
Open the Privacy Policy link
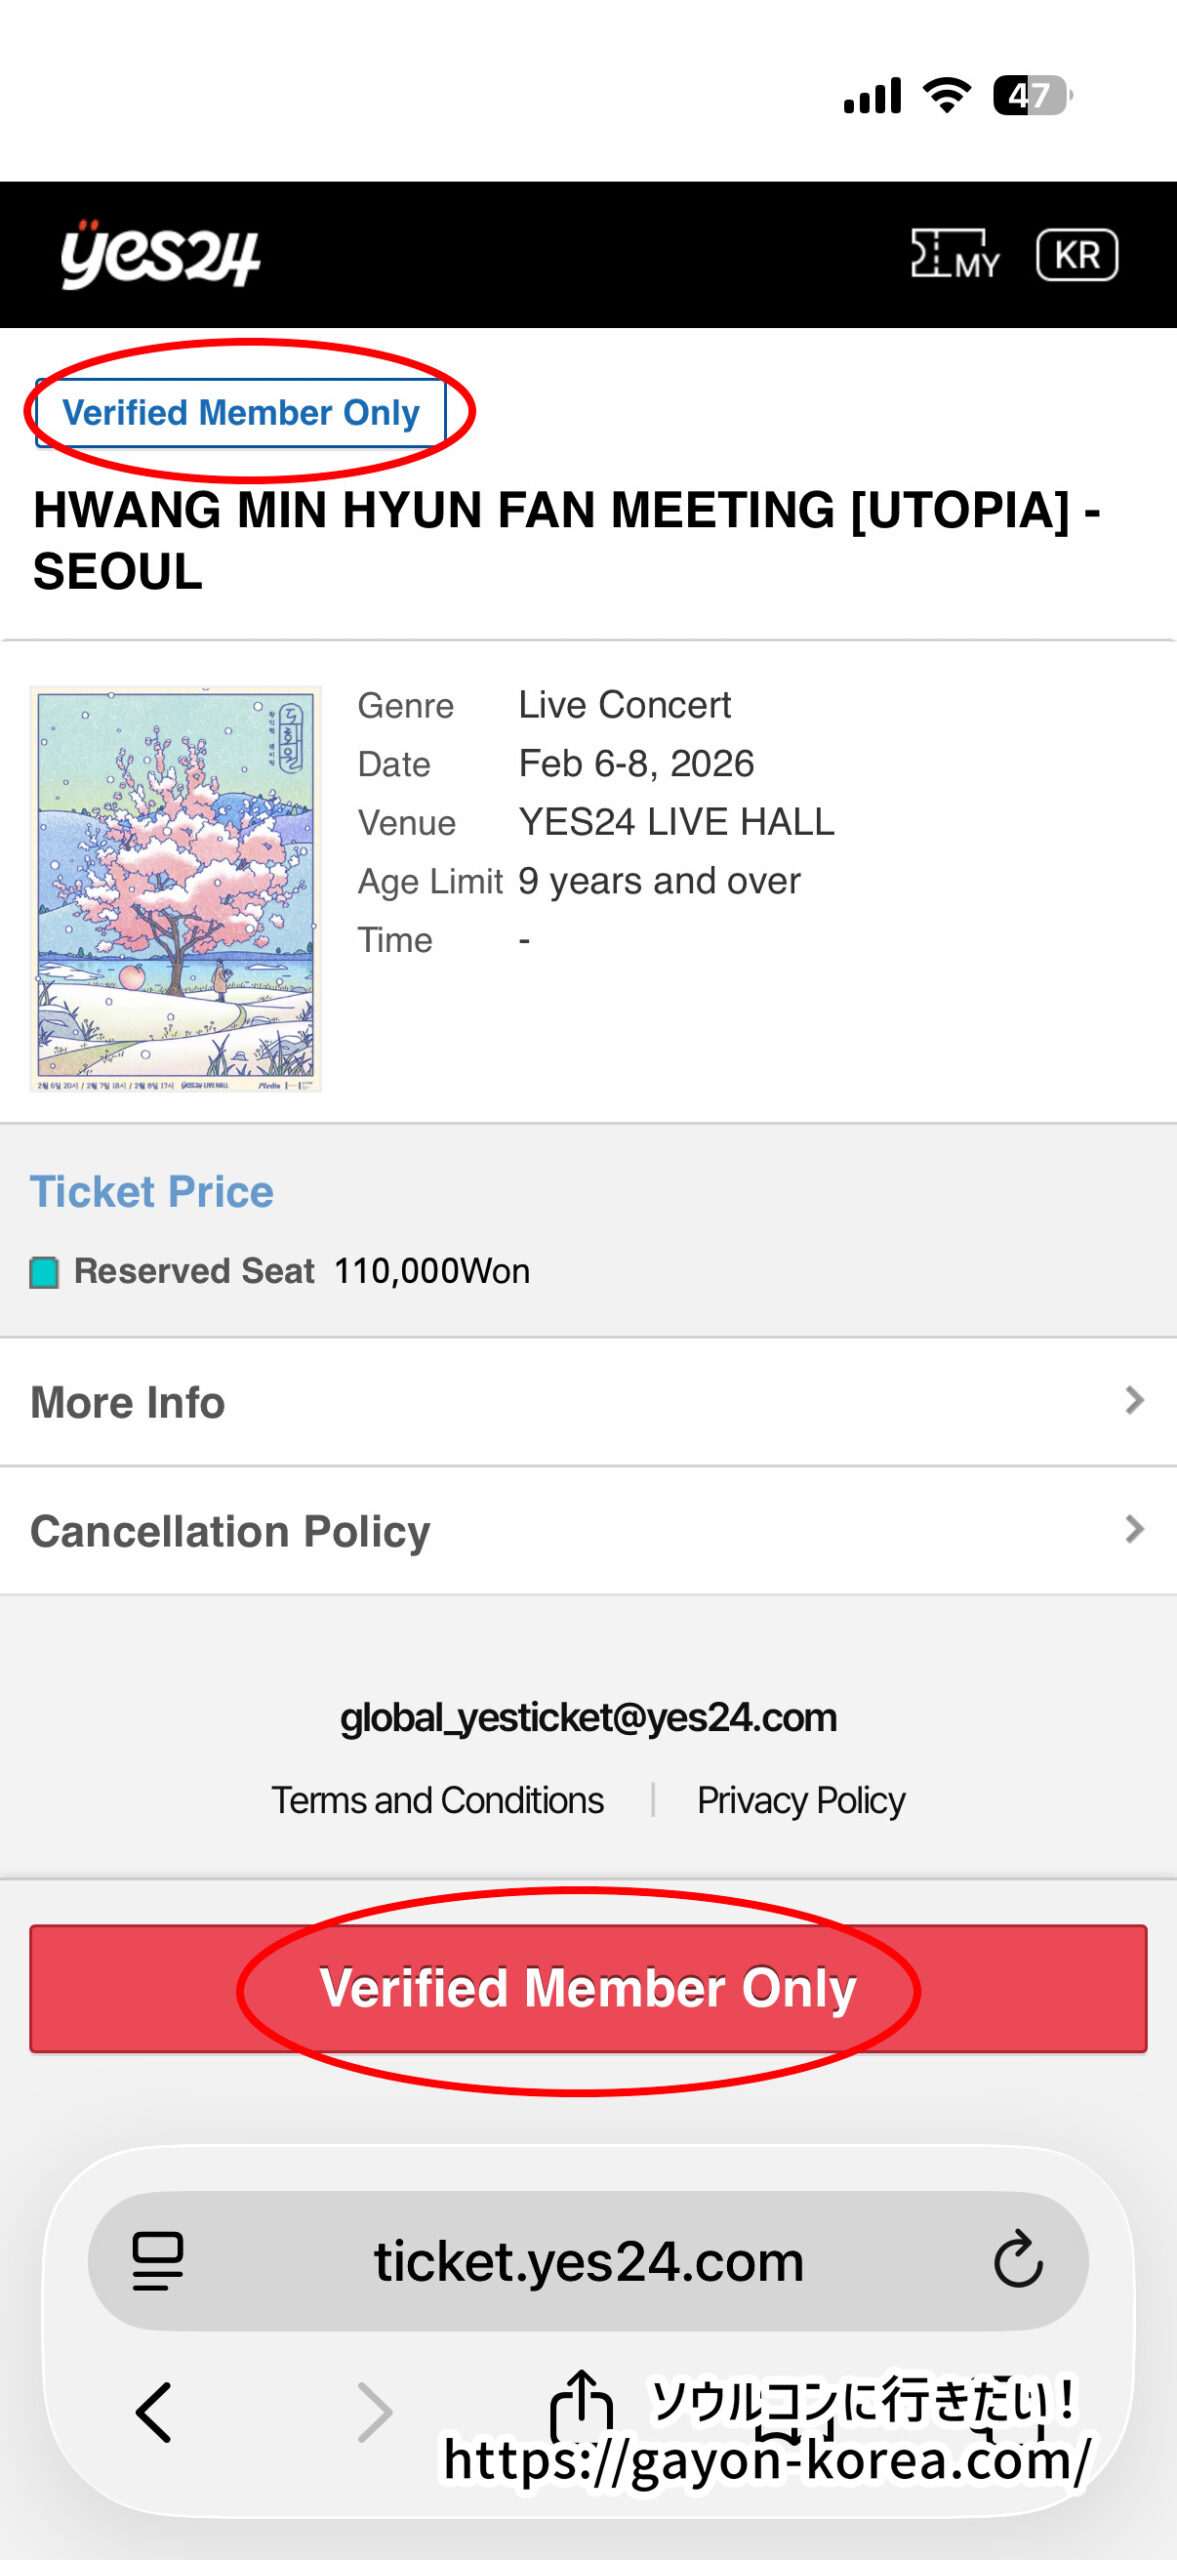801,1800
